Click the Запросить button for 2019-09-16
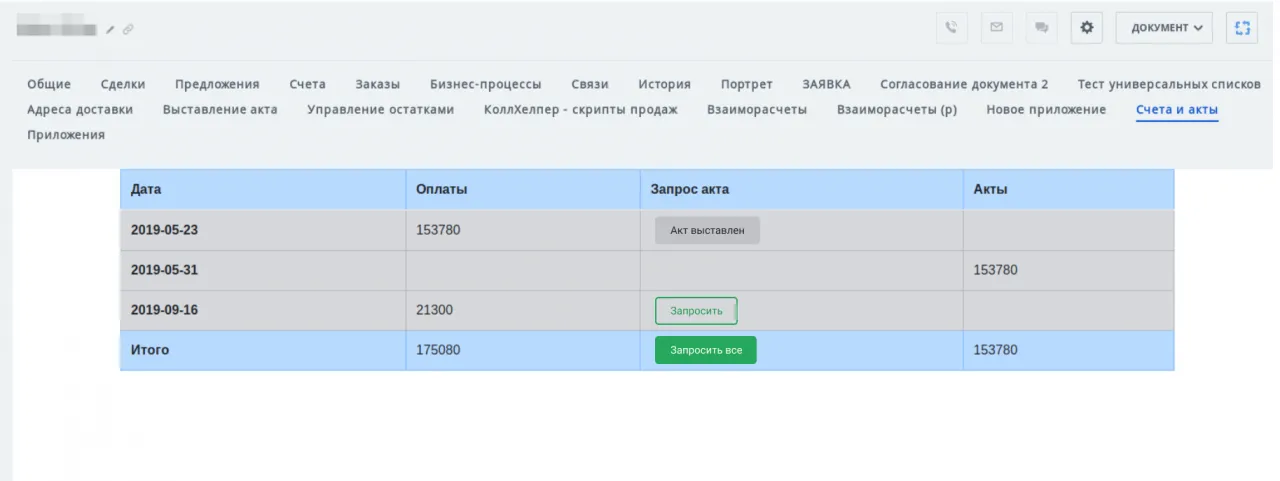Viewport: 1280px width, 481px height. 696,311
